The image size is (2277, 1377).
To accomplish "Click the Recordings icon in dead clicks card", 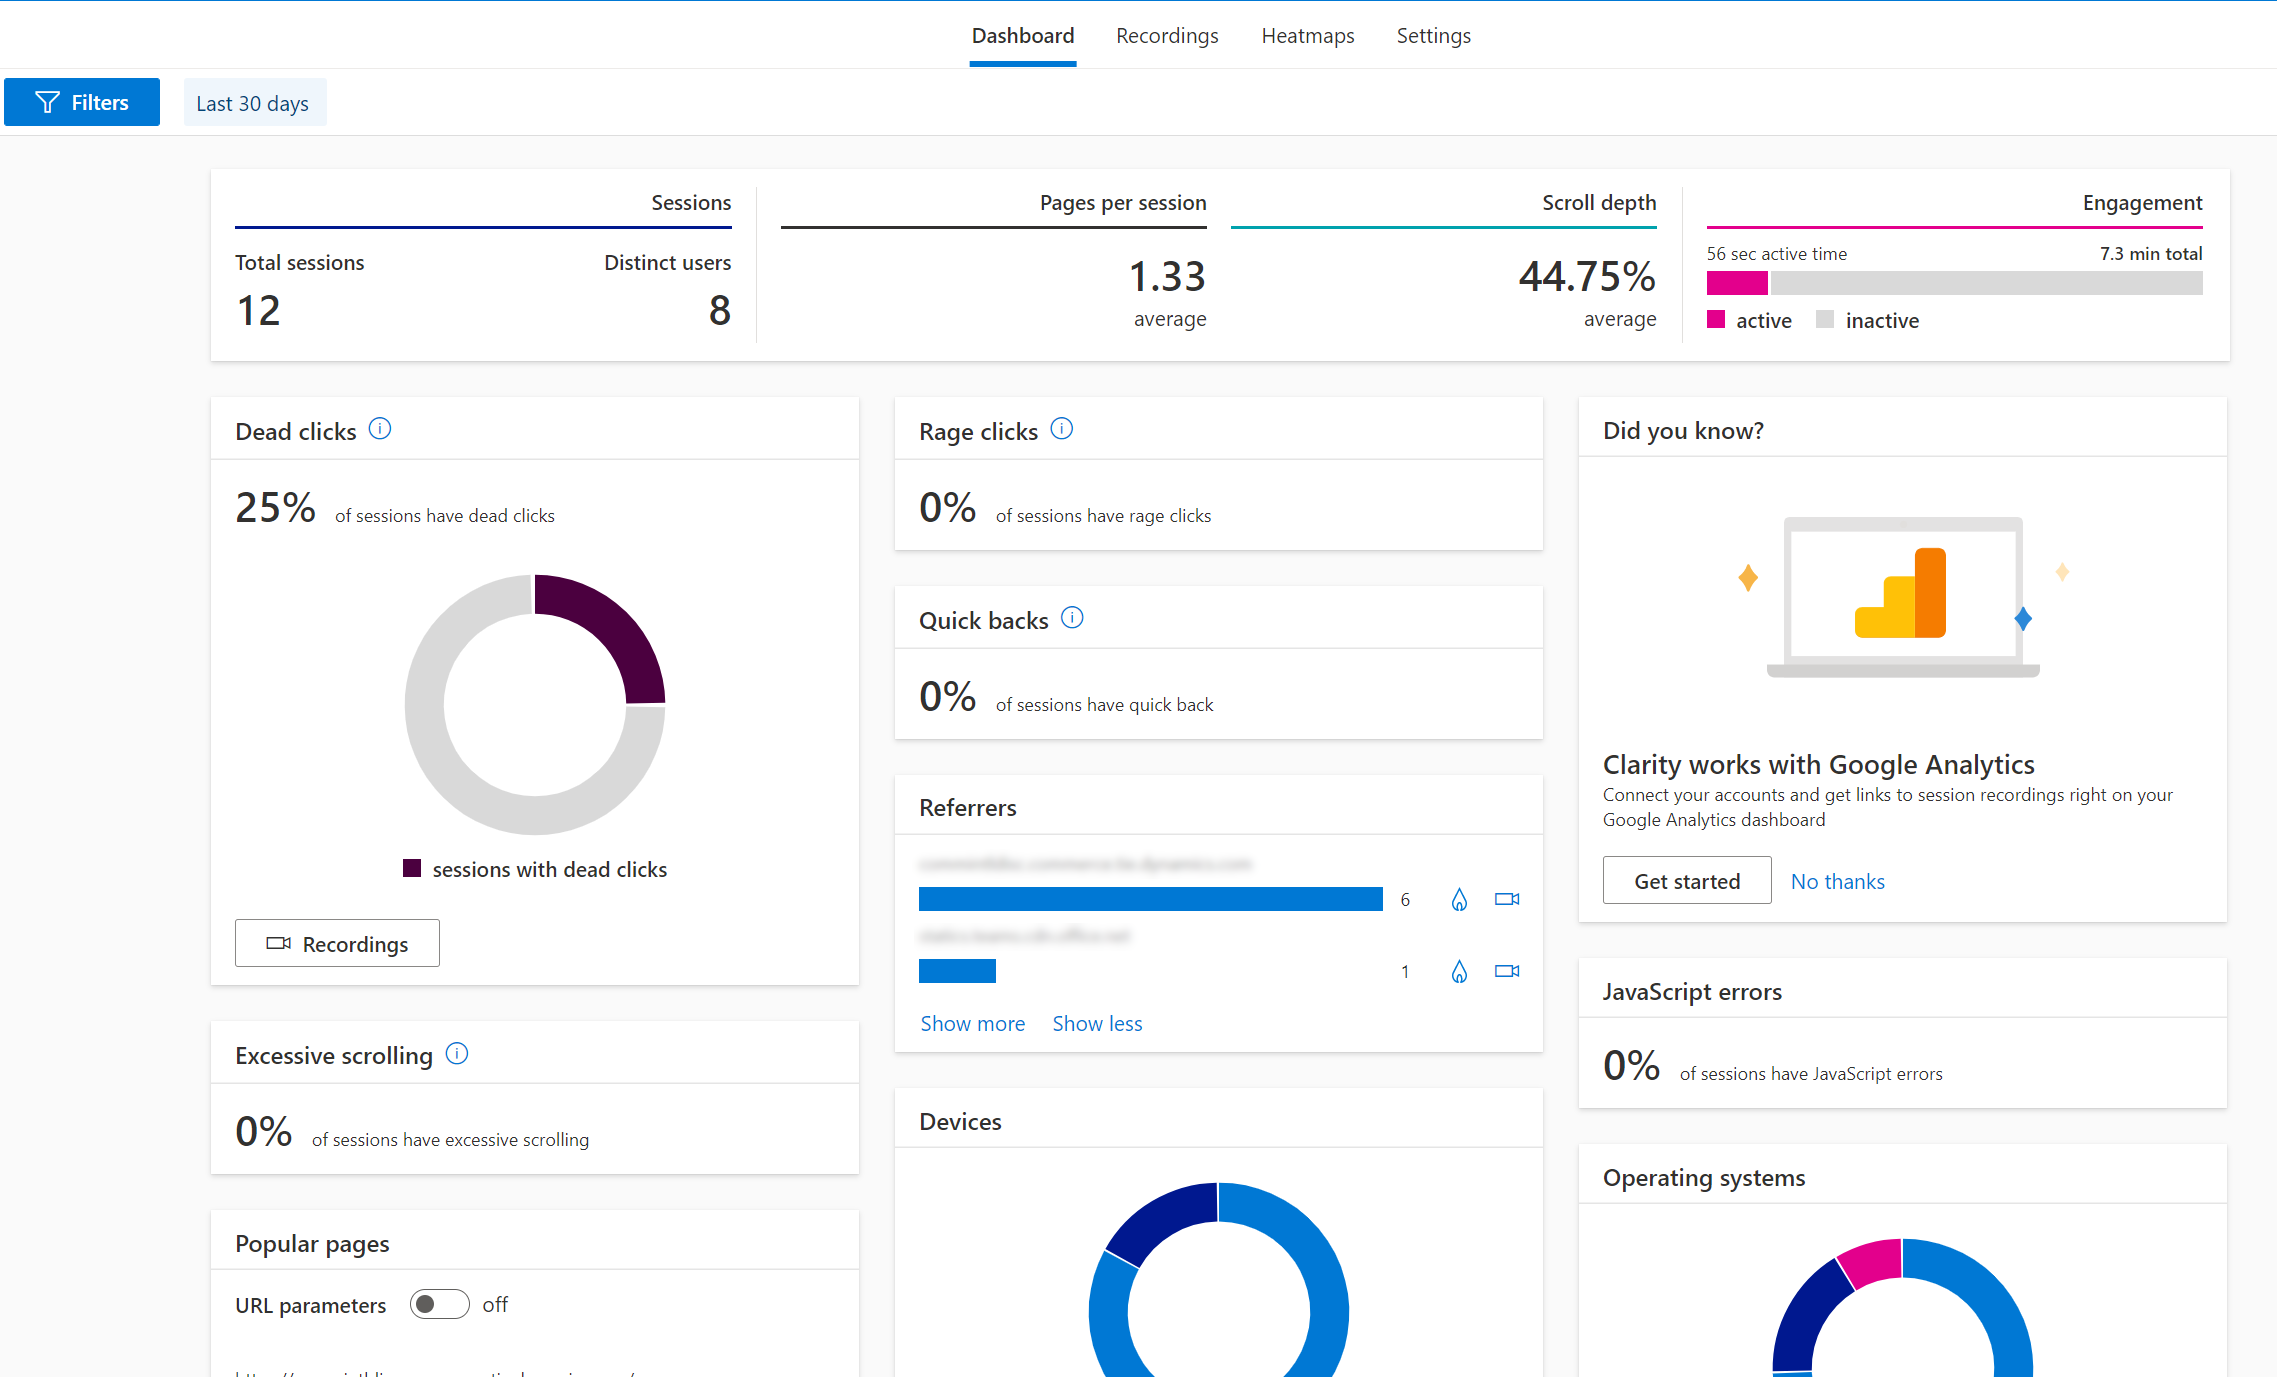I will (278, 943).
